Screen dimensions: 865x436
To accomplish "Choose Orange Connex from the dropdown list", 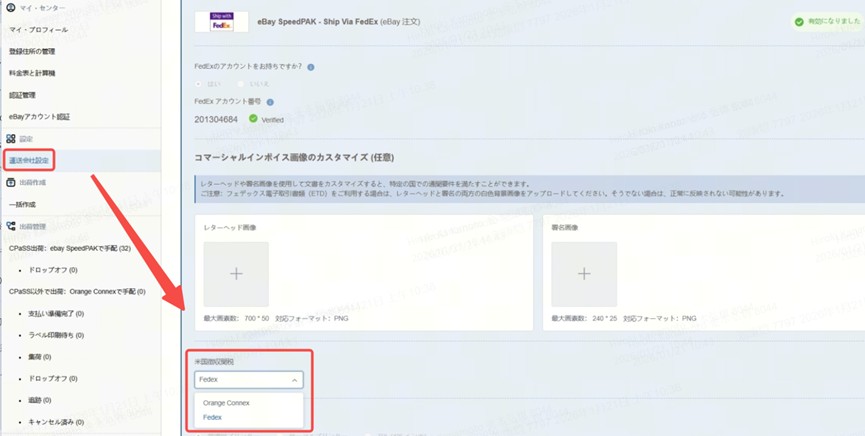I will pos(226,403).
